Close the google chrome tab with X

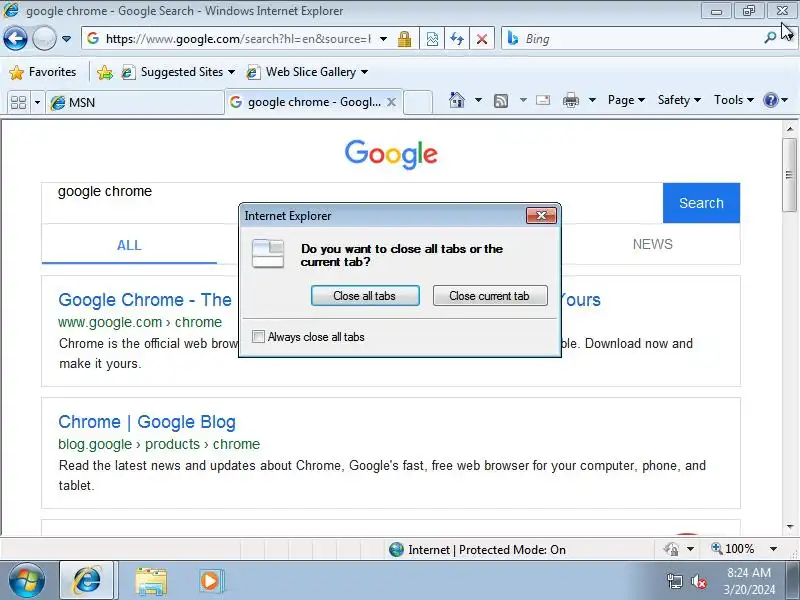coord(391,102)
